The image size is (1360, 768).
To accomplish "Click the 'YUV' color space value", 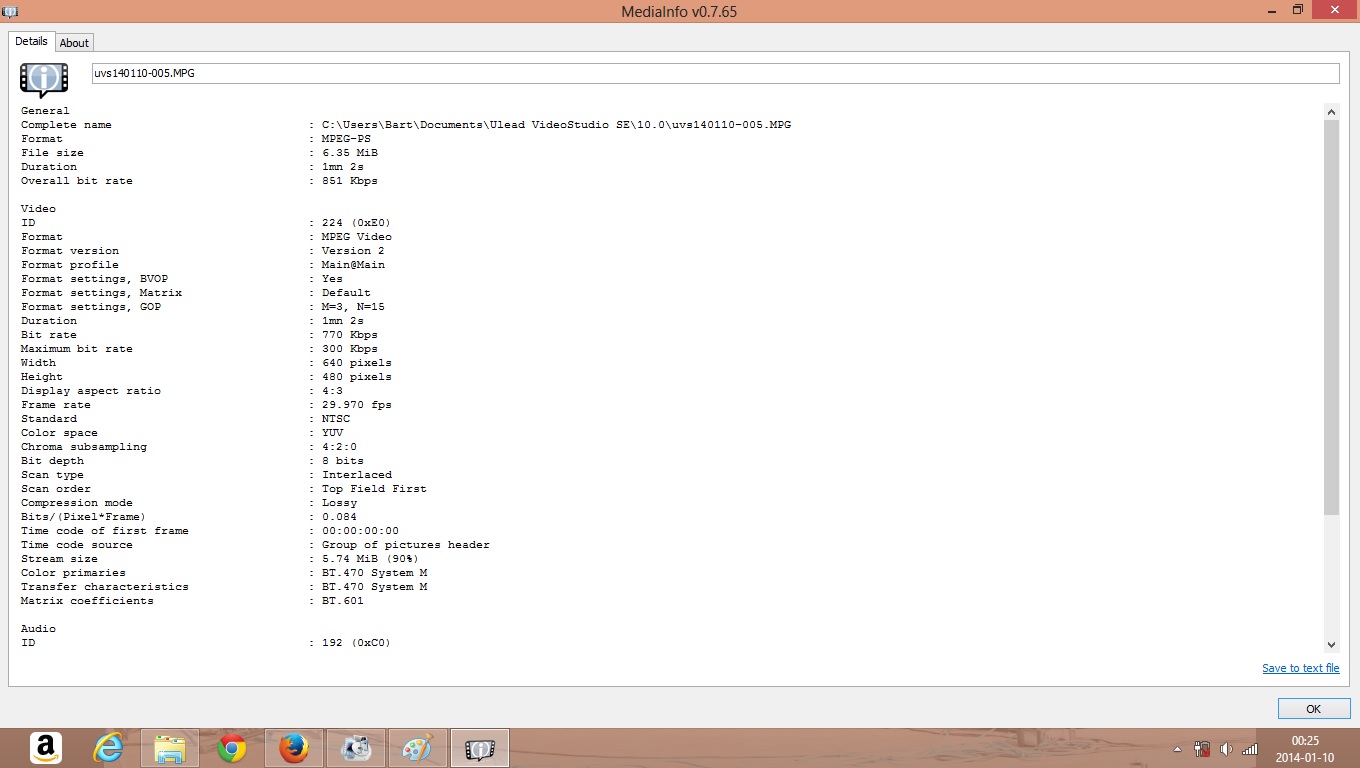I will (x=332, y=433).
